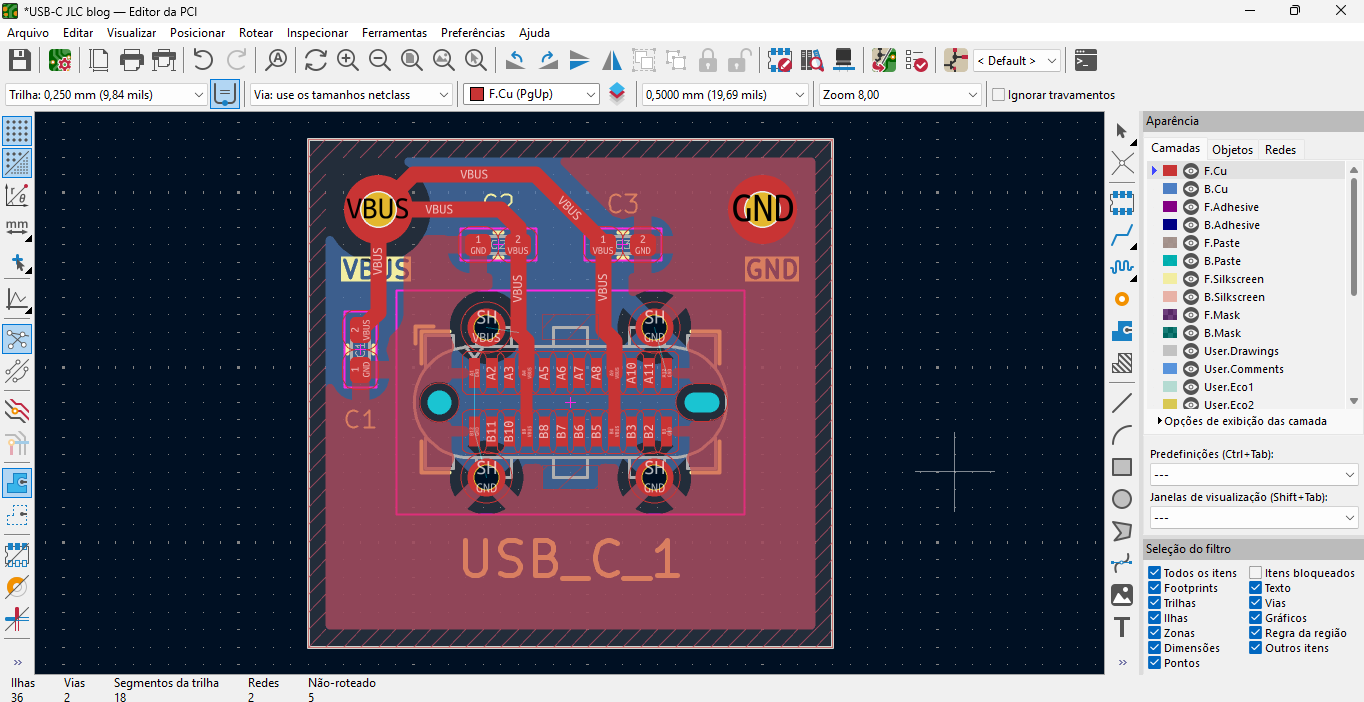Open the Trilha width dropdown
Viewport: 1364px width, 702px height.
(105, 95)
